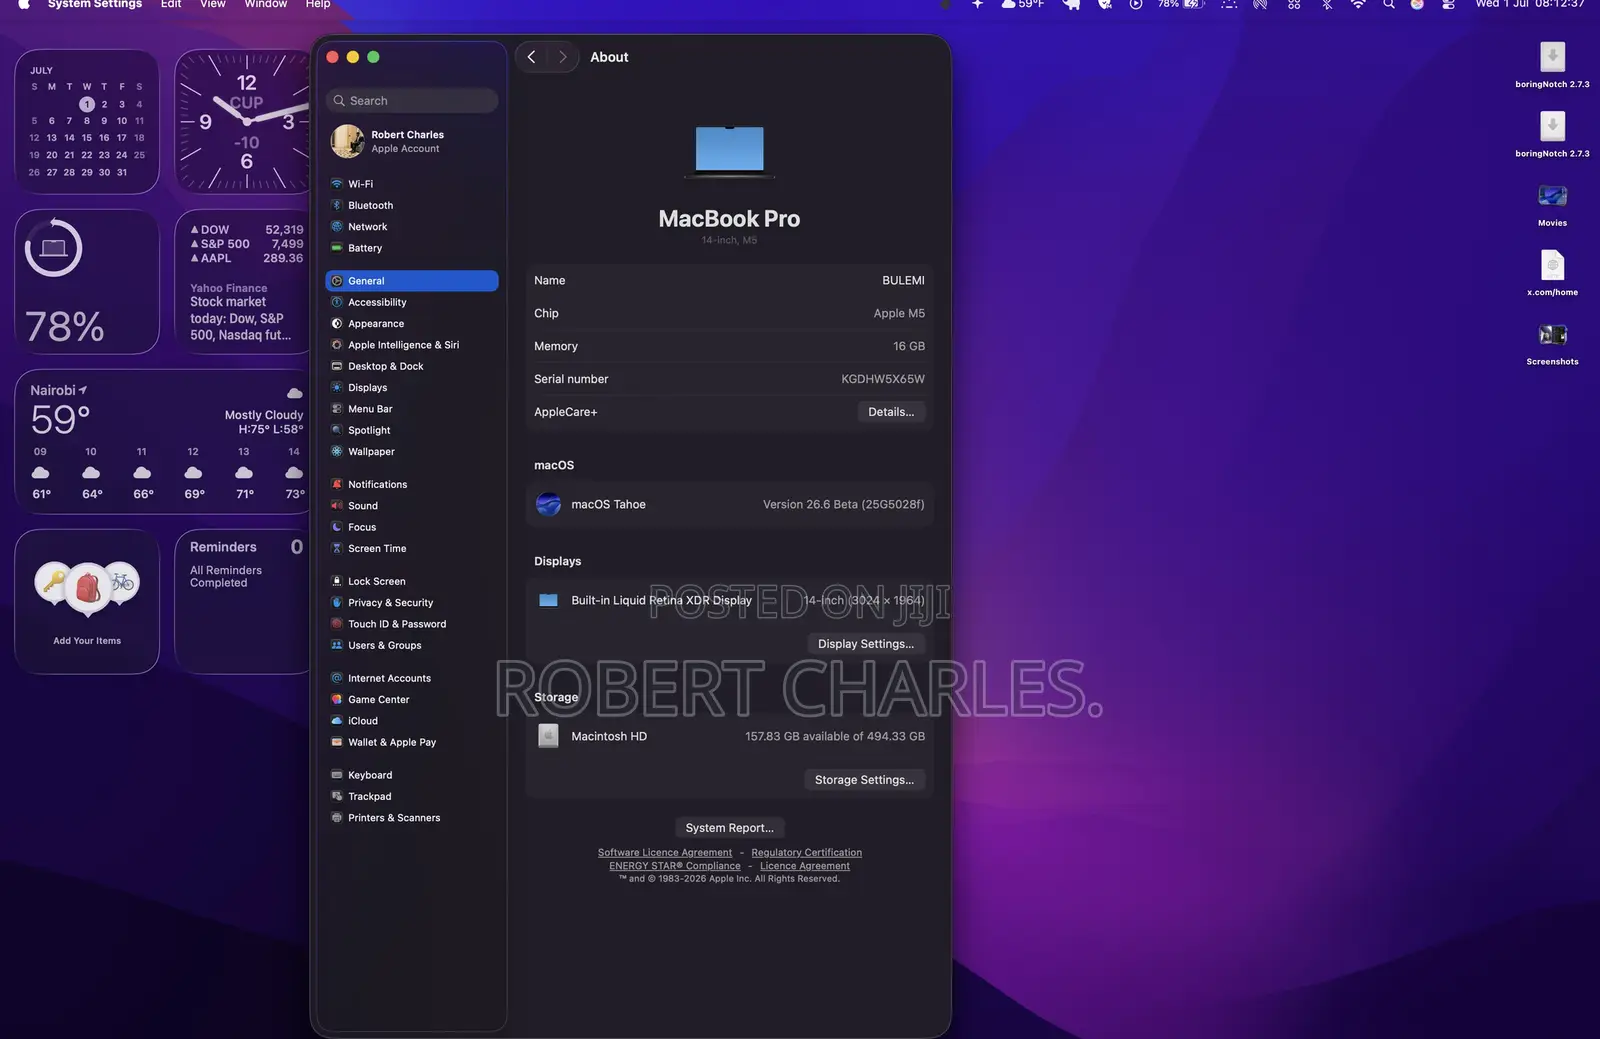The image size is (1600, 1039).
Task: Open the Nairobi weather widget
Action: click(x=165, y=442)
